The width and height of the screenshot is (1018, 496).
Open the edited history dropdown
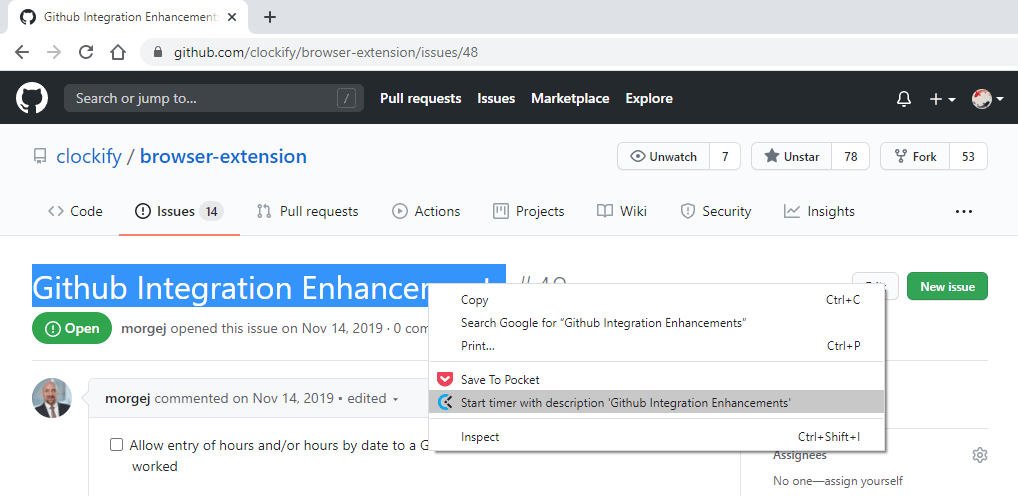tap(373, 399)
